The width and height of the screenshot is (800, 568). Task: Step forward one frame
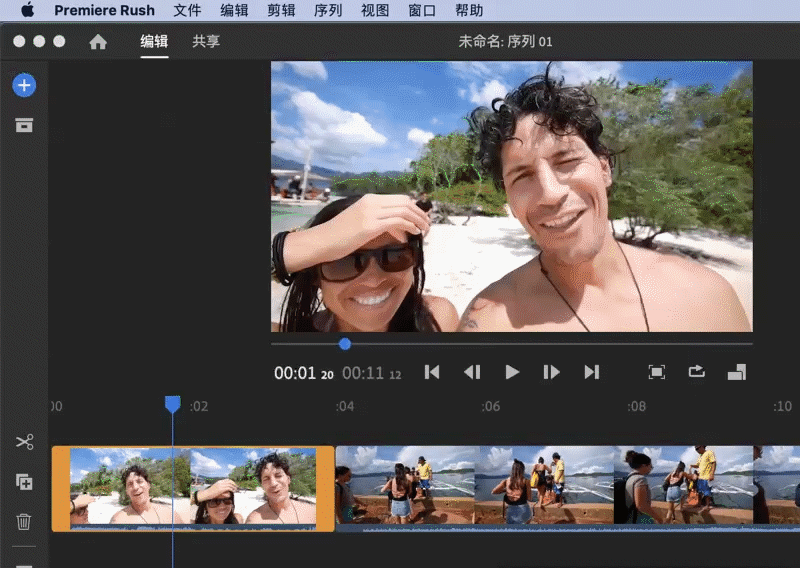coord(552,372)
